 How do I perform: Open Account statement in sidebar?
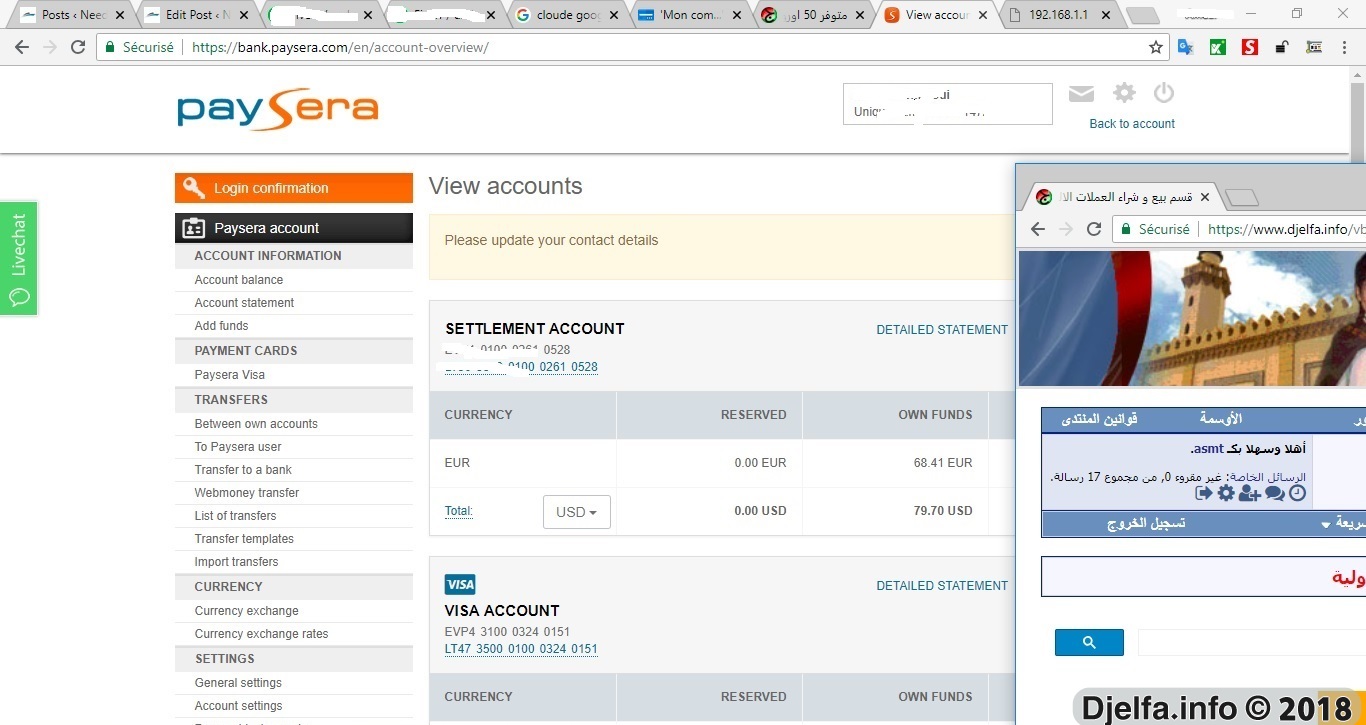coord(244,303)
